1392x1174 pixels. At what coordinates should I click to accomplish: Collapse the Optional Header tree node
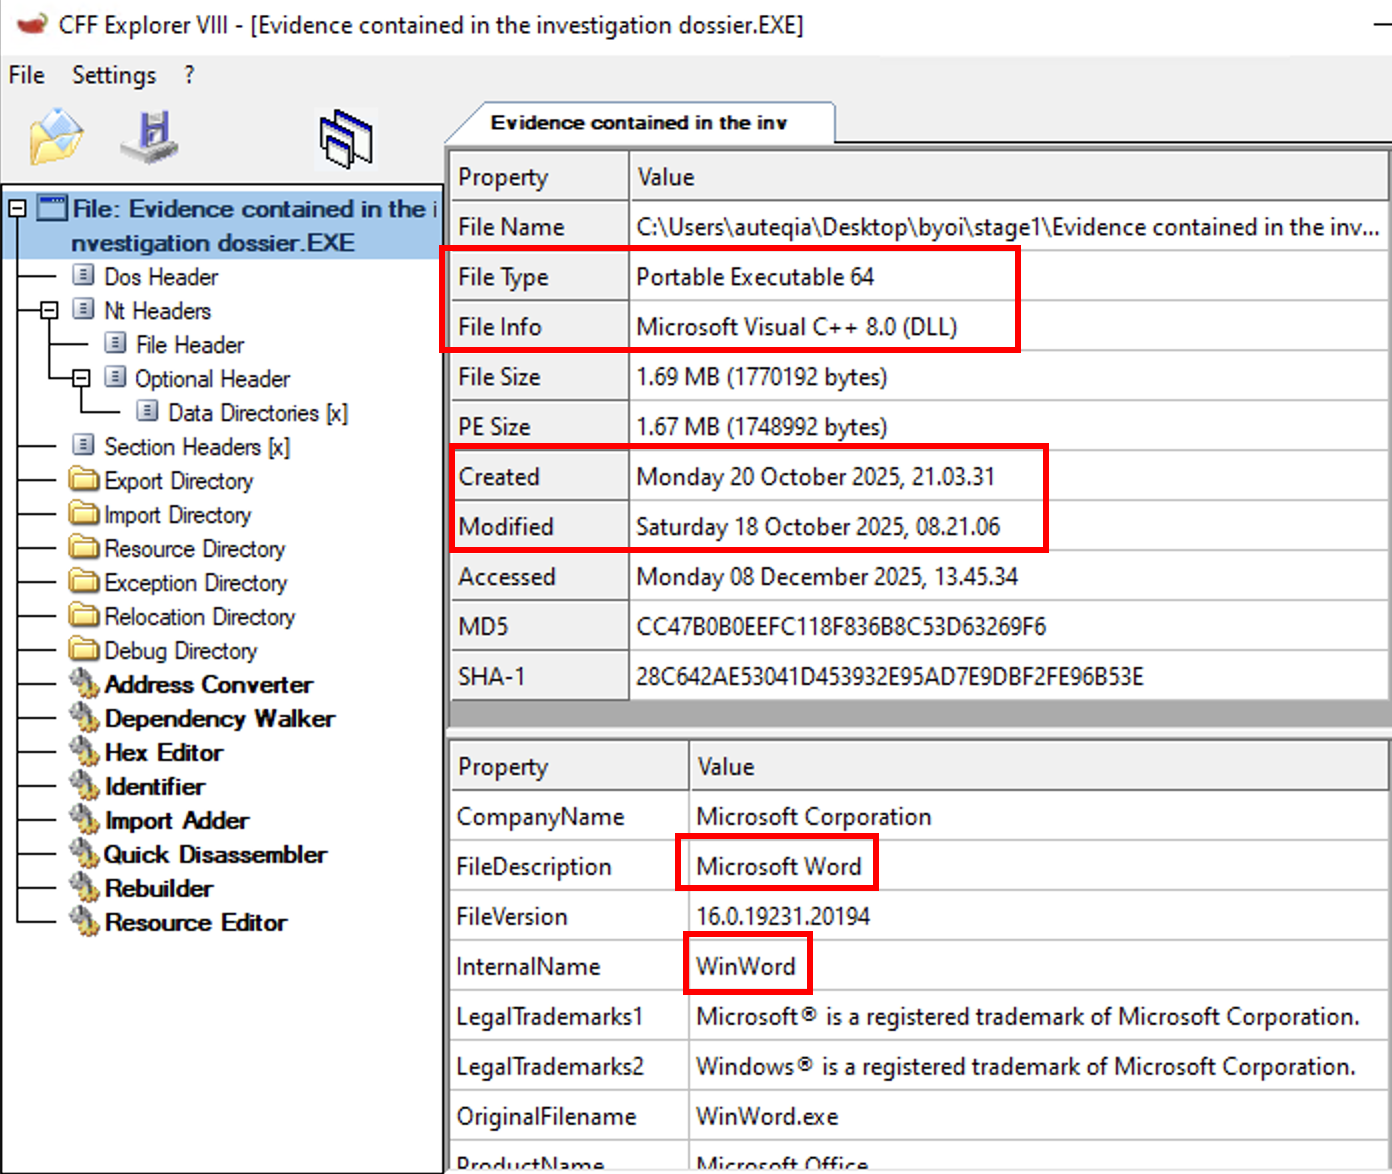coord(81,378)
